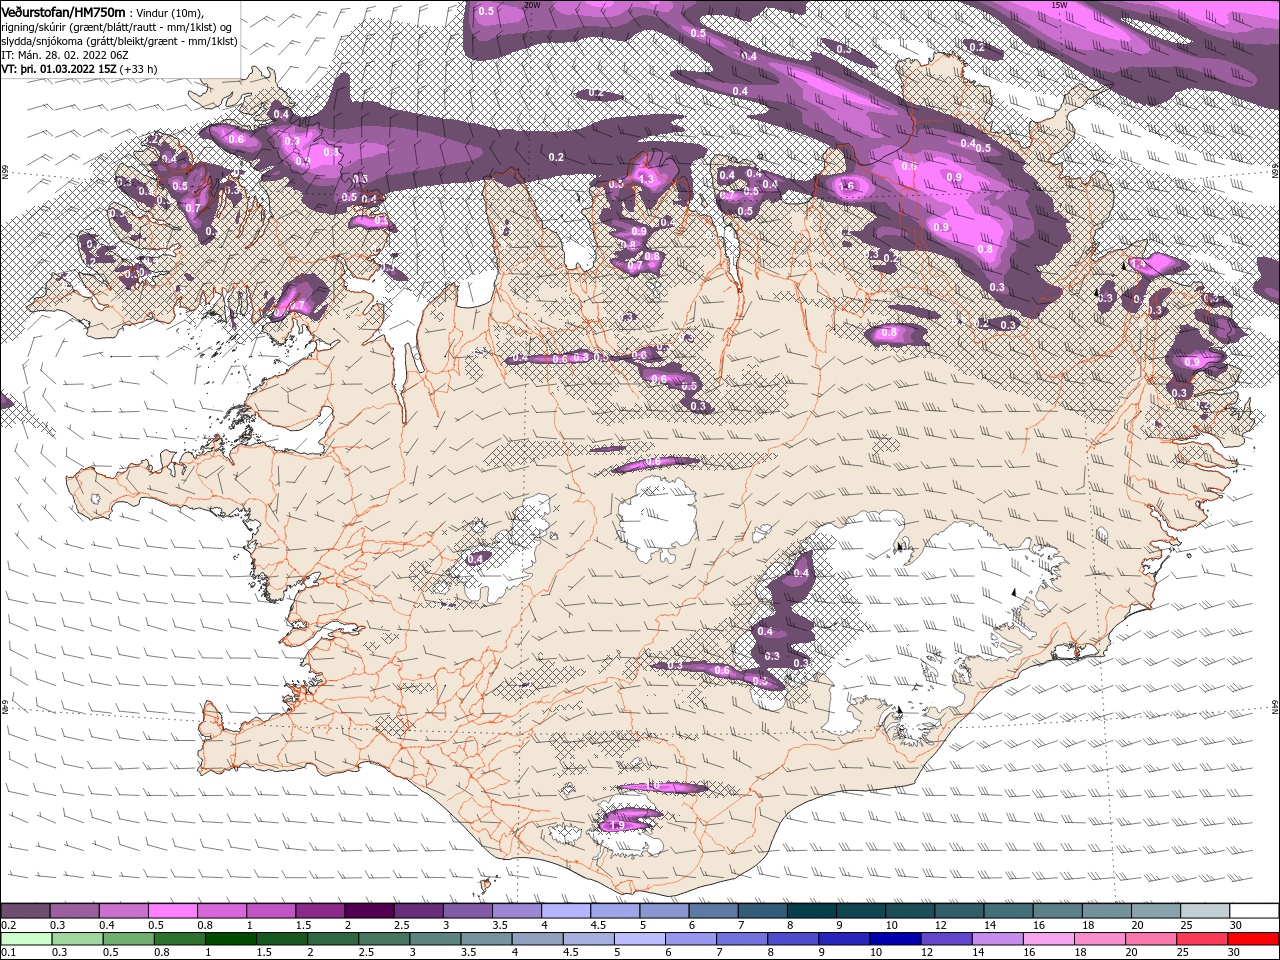Click lower legend swatch above the 2.5 label

pyautogui.click(x=385, y=938)
